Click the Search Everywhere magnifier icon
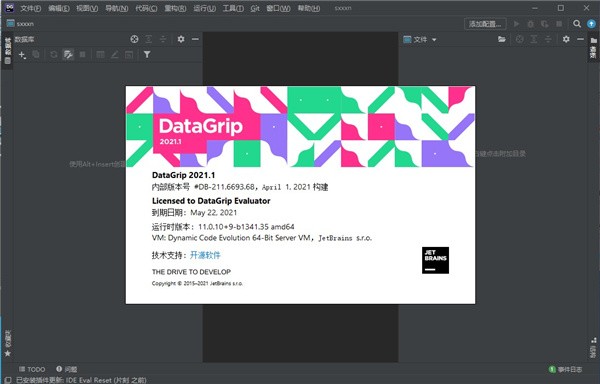 [577, 24]
